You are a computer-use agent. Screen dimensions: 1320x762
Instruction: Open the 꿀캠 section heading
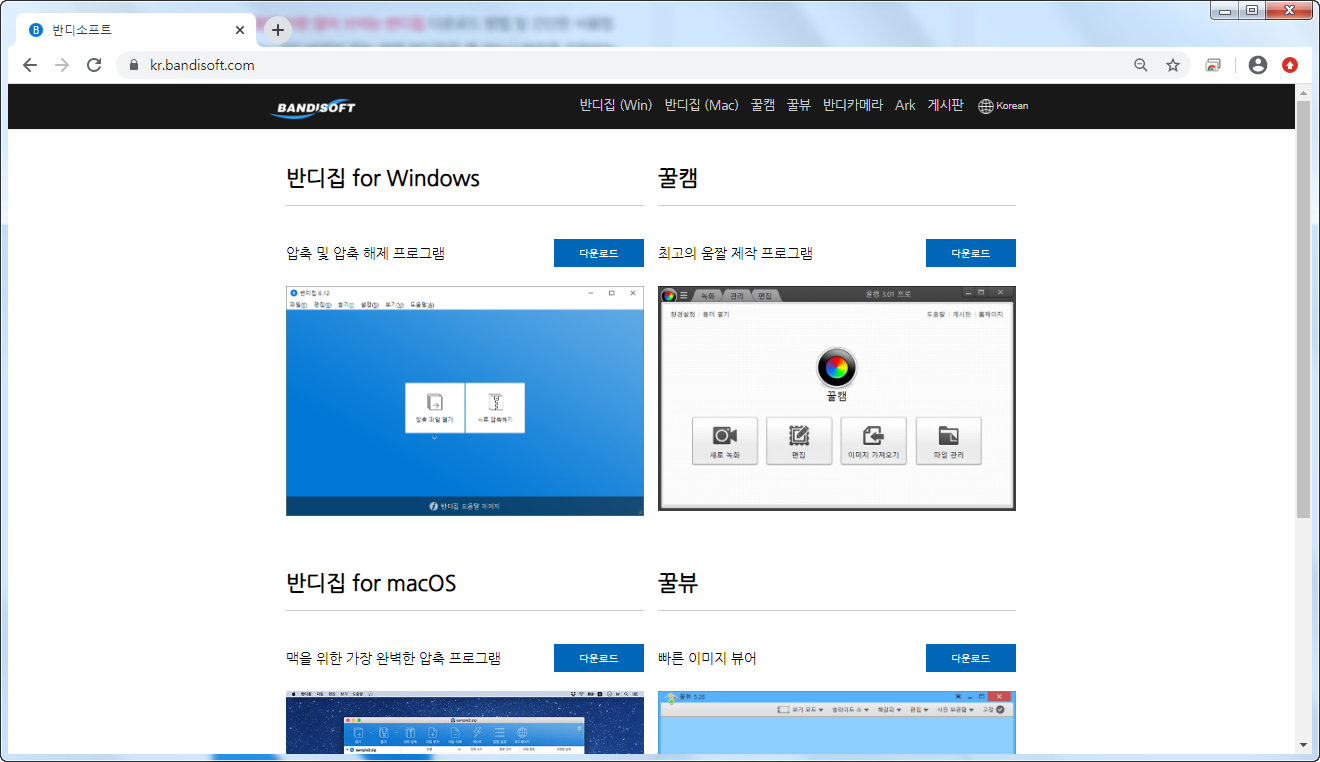[678, 178]
